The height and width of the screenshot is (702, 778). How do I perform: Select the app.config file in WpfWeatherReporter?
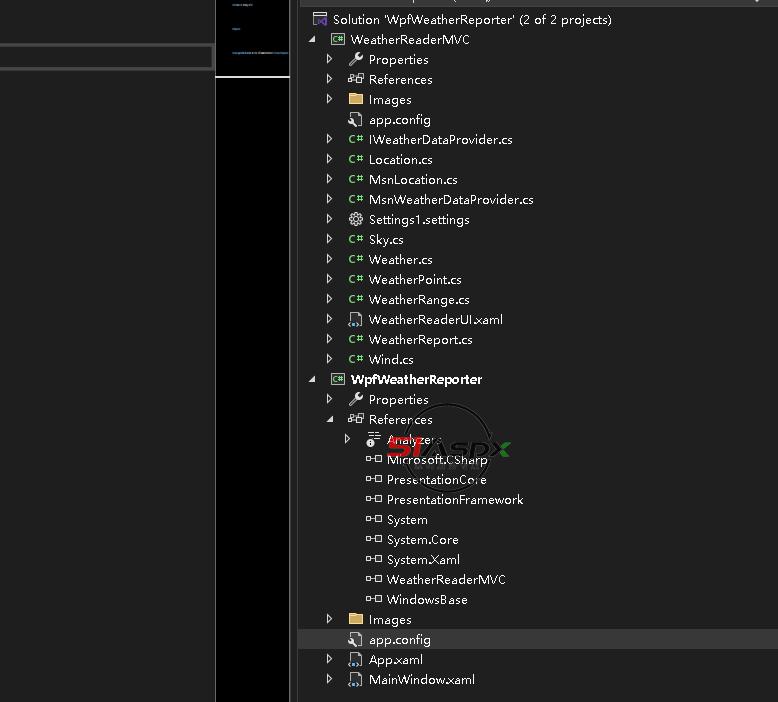click(399, 640)
